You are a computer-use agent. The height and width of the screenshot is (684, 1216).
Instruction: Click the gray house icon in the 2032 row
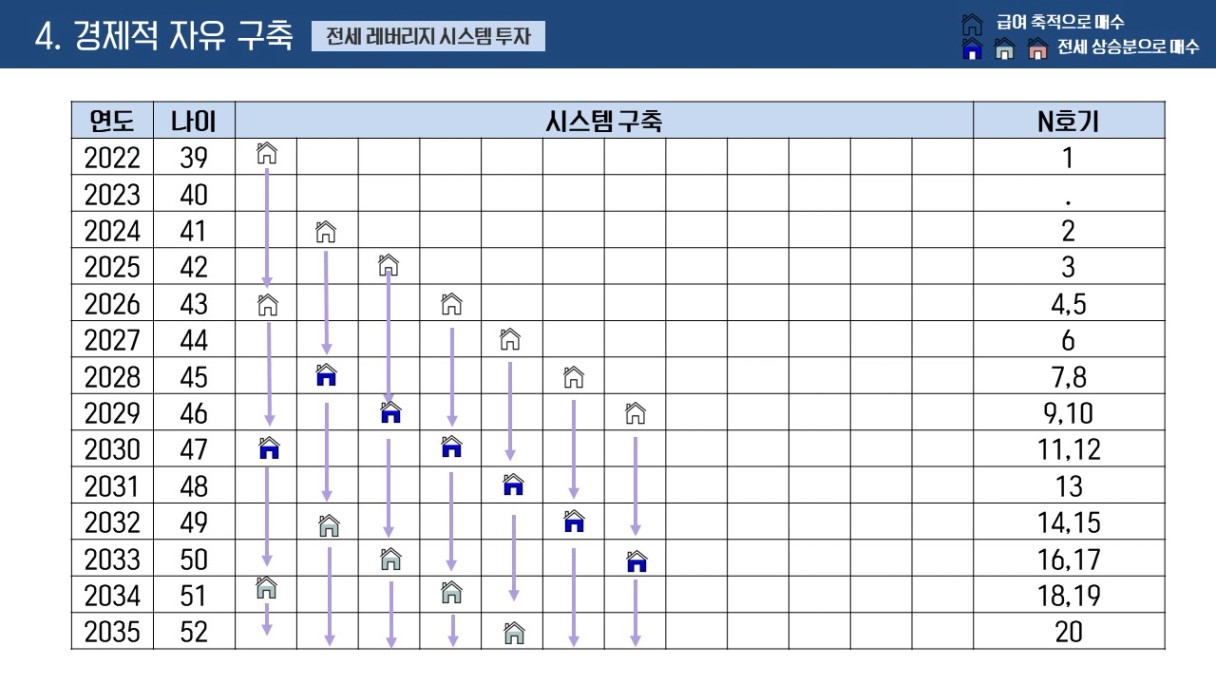click(x=329, y=524)
